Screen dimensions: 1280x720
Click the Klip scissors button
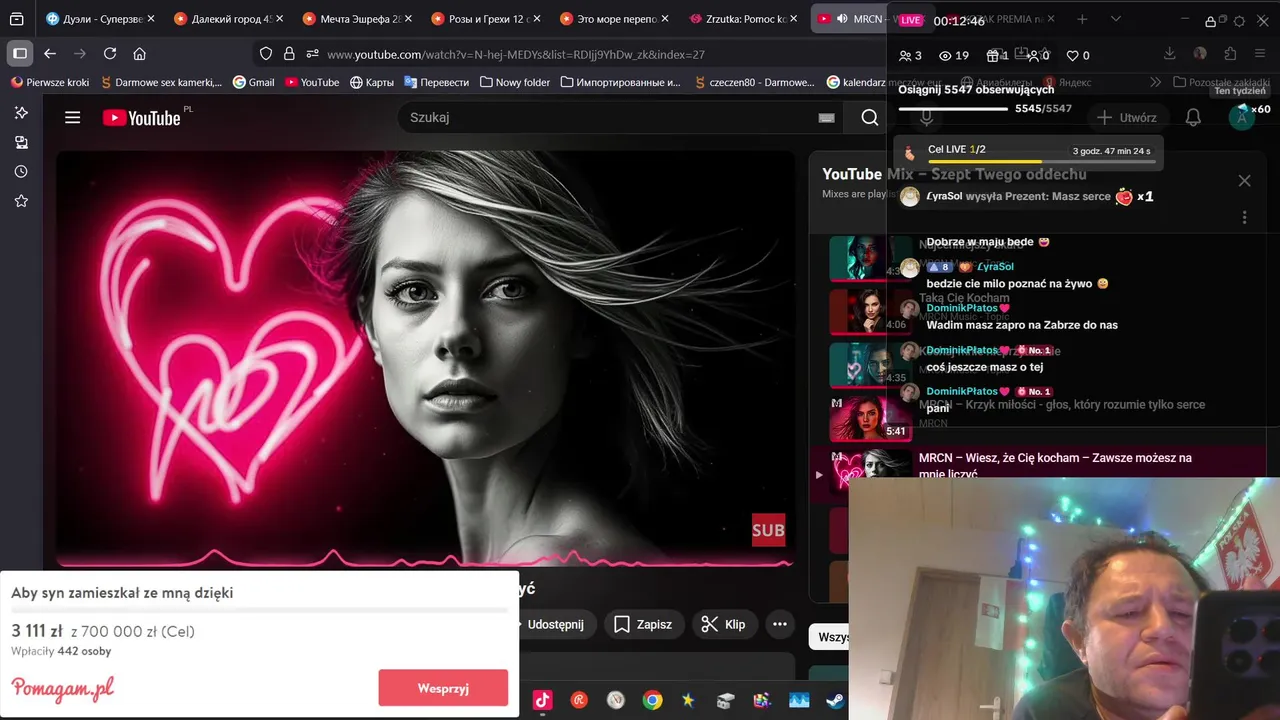(x=723, y=624)
